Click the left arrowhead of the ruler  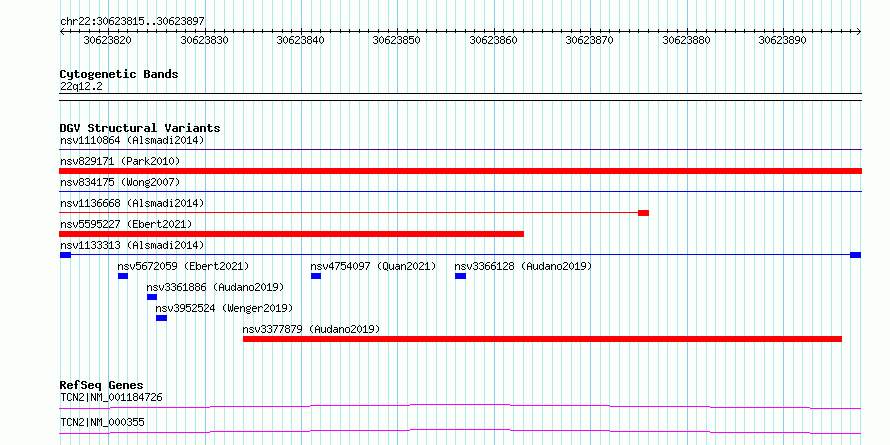tap(62, 32)
